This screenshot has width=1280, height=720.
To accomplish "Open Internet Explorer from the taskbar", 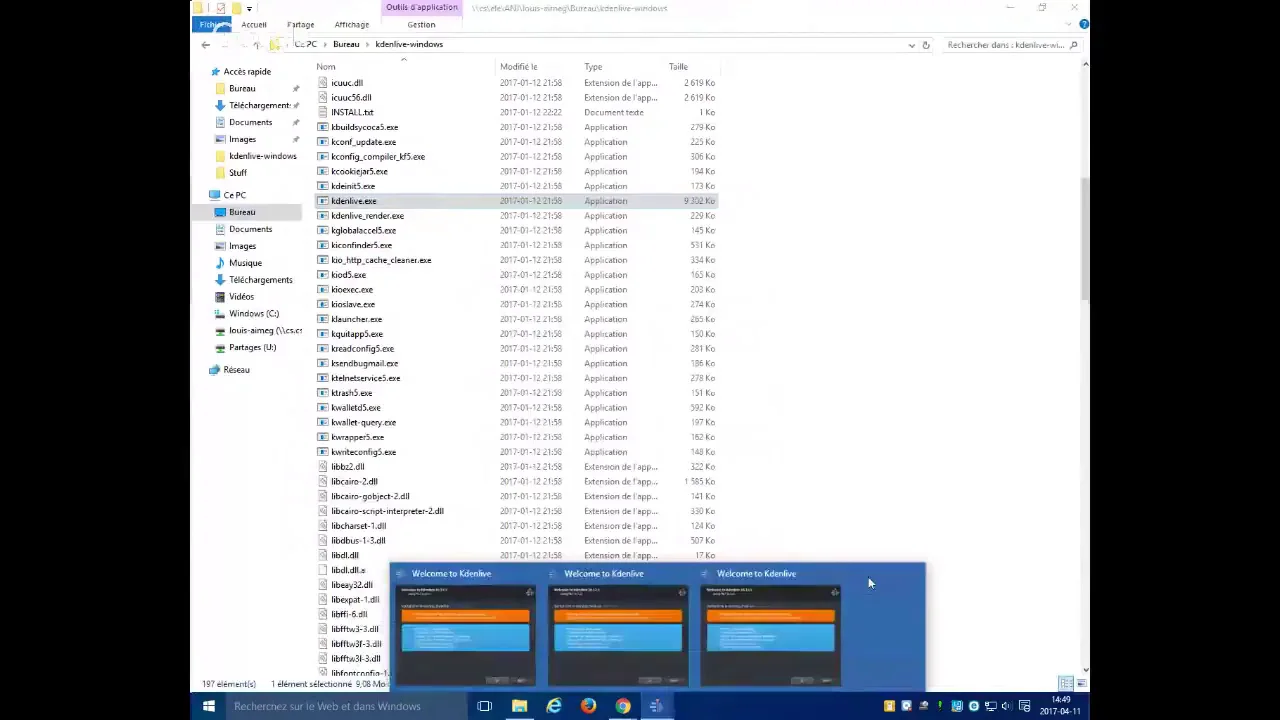I will (x=554, y=706).
